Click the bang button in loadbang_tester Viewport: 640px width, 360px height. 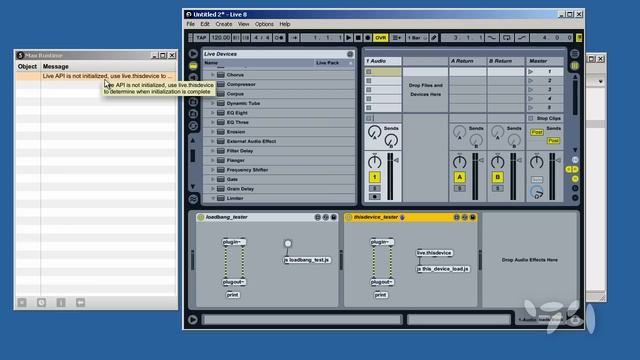(x=288, y=244)
